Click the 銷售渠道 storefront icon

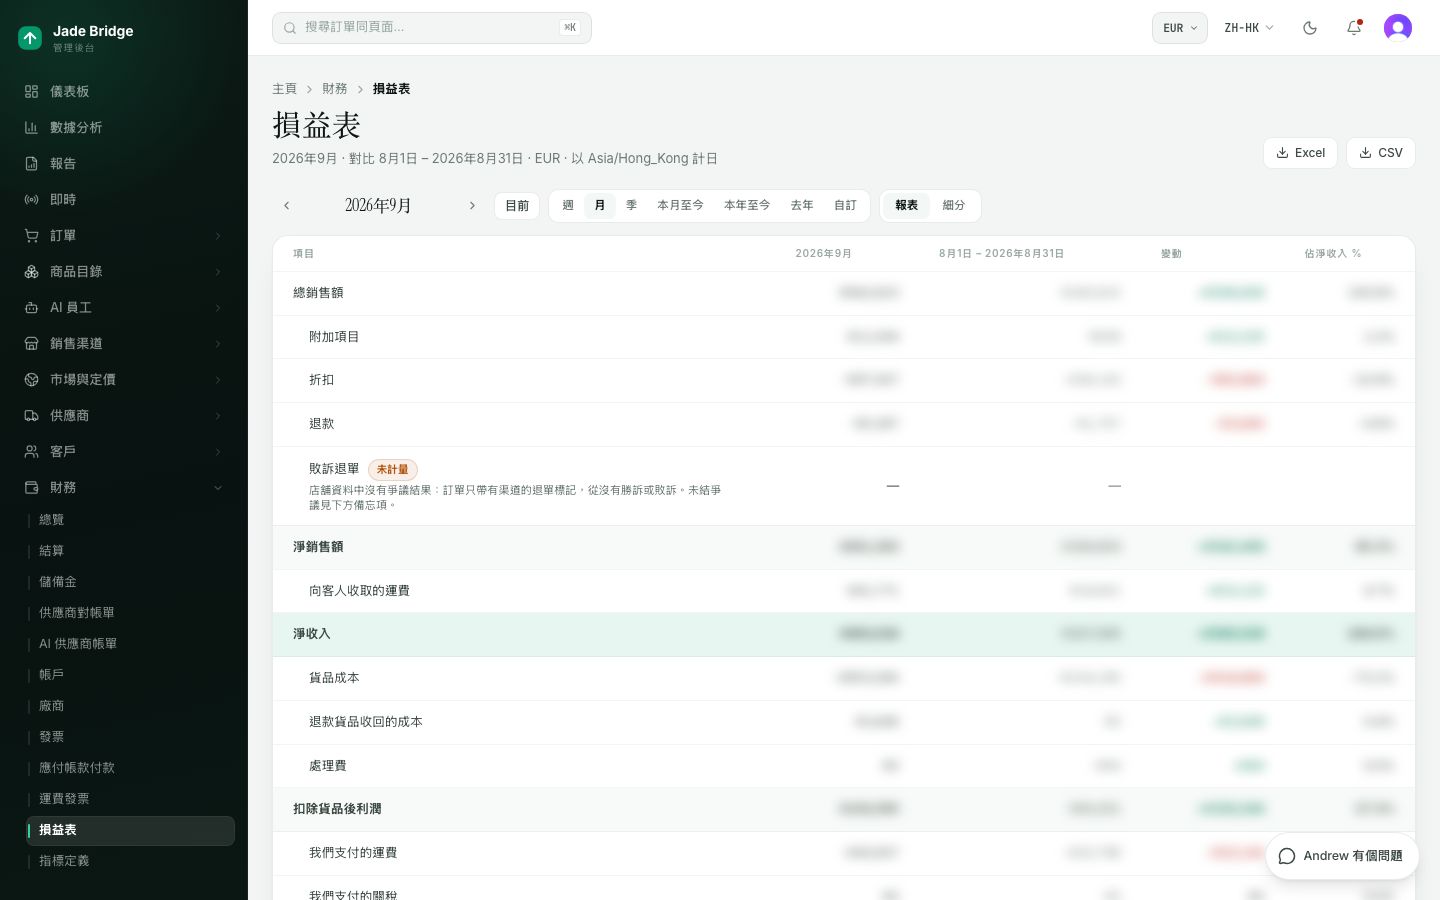pos(32,344)
